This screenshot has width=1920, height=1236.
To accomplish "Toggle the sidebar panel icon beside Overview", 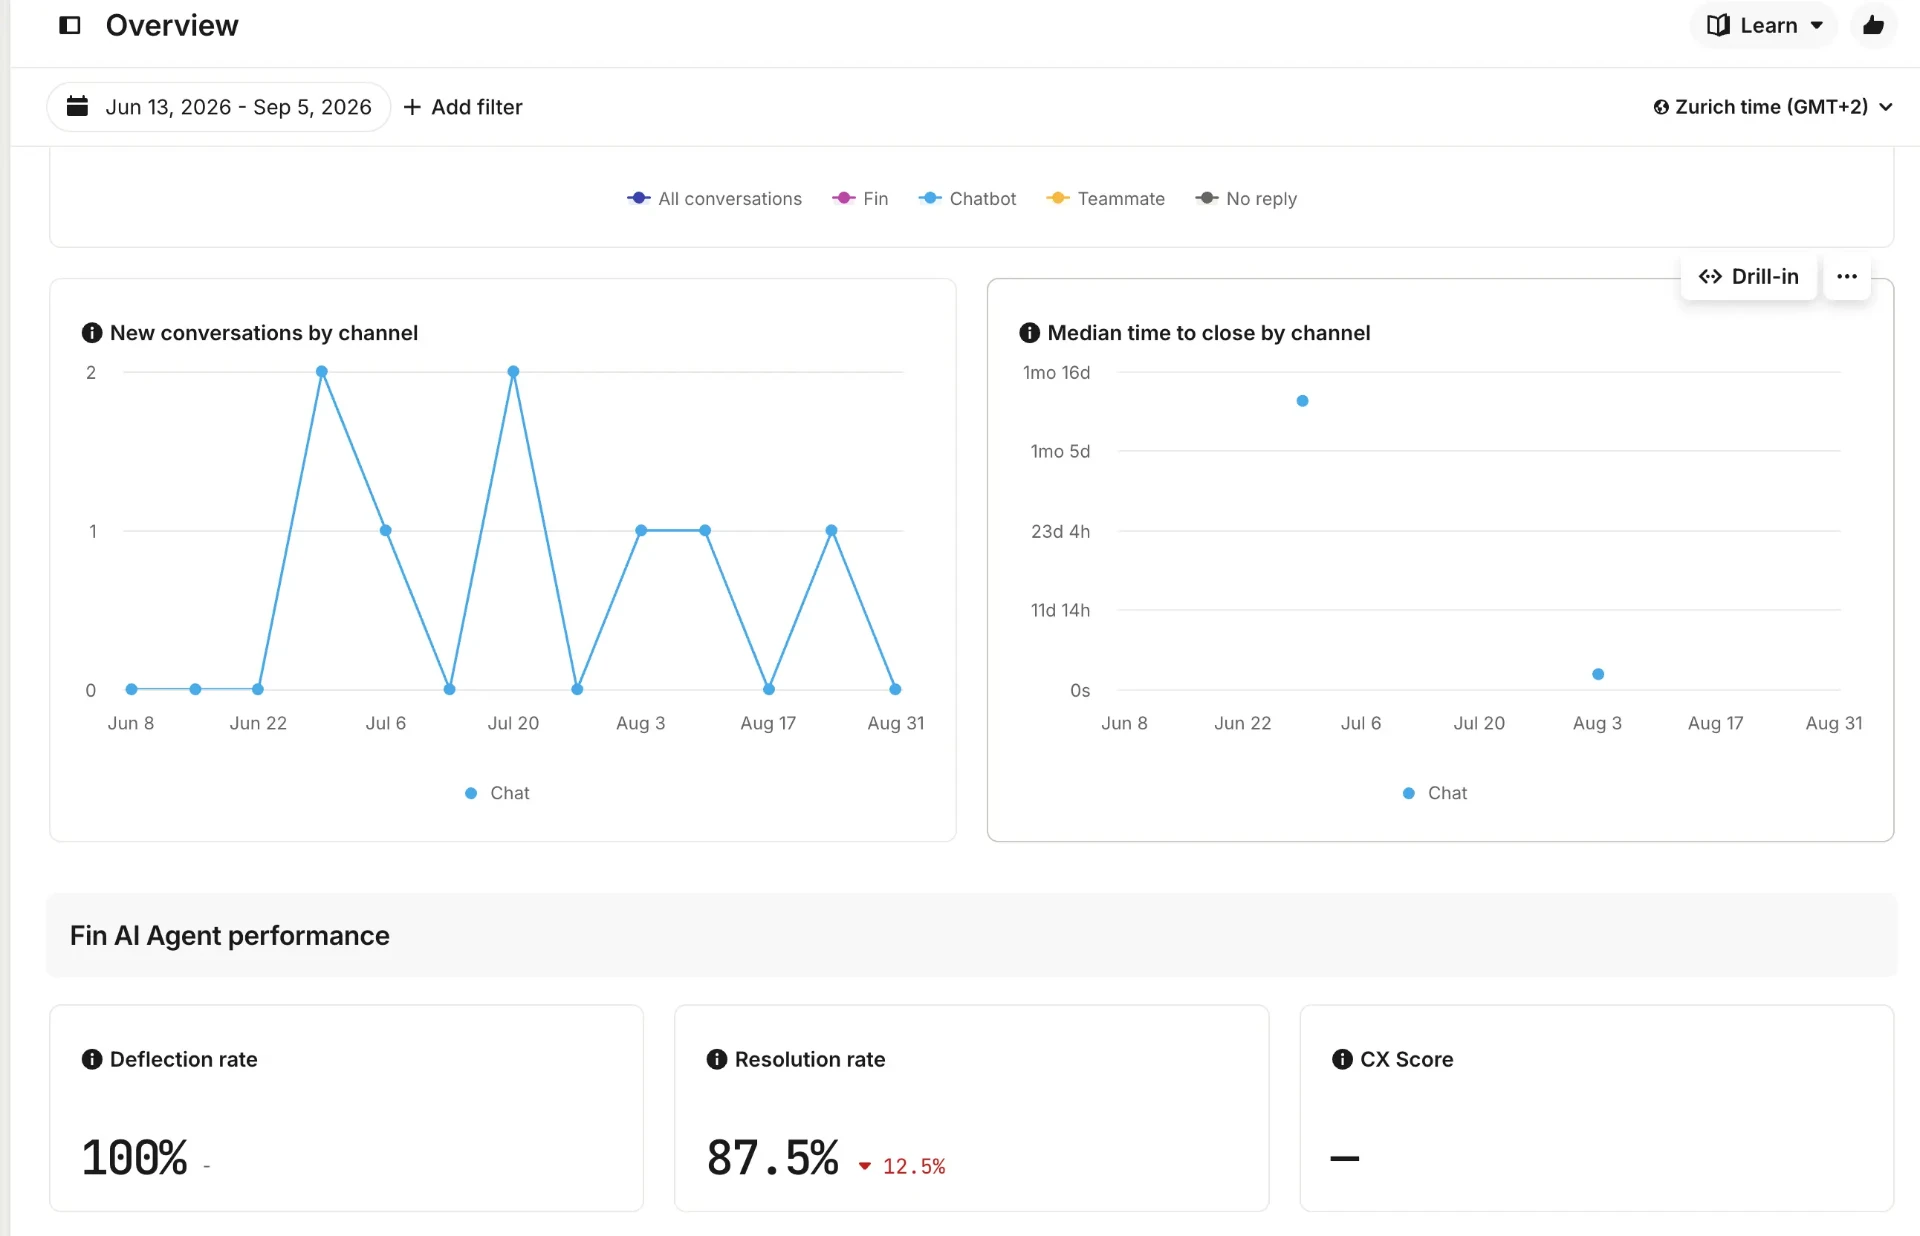I will [x=70, y=25].
